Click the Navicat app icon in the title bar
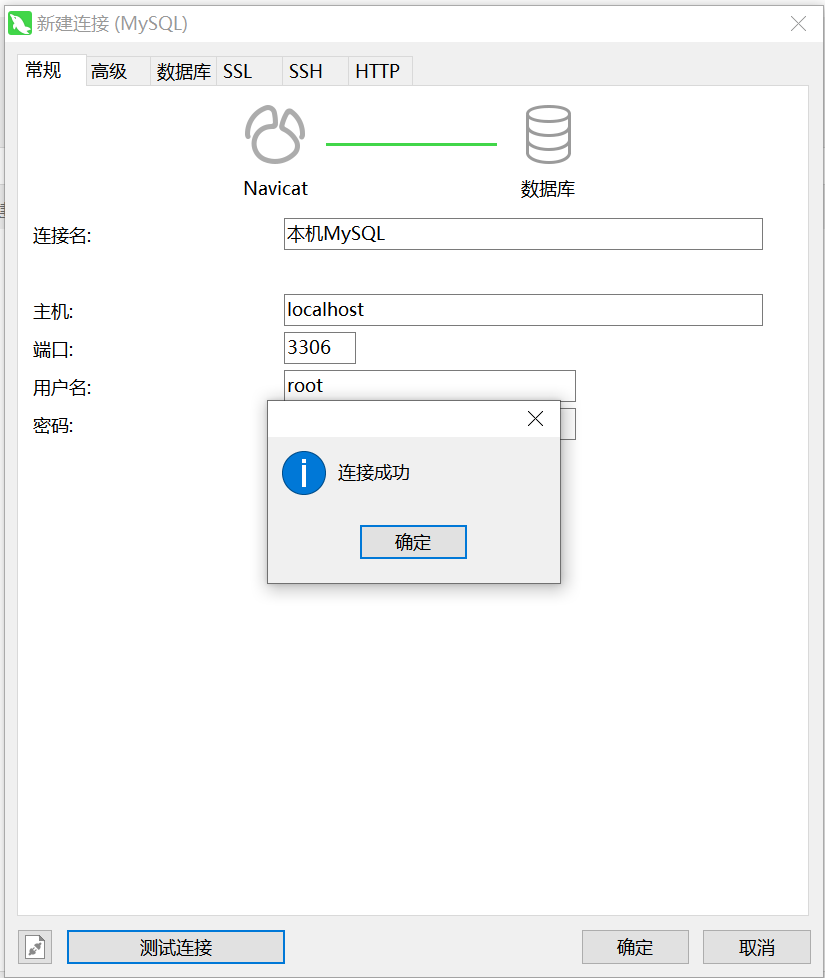This screenshot has width=825, height=978. coord(20,22)
